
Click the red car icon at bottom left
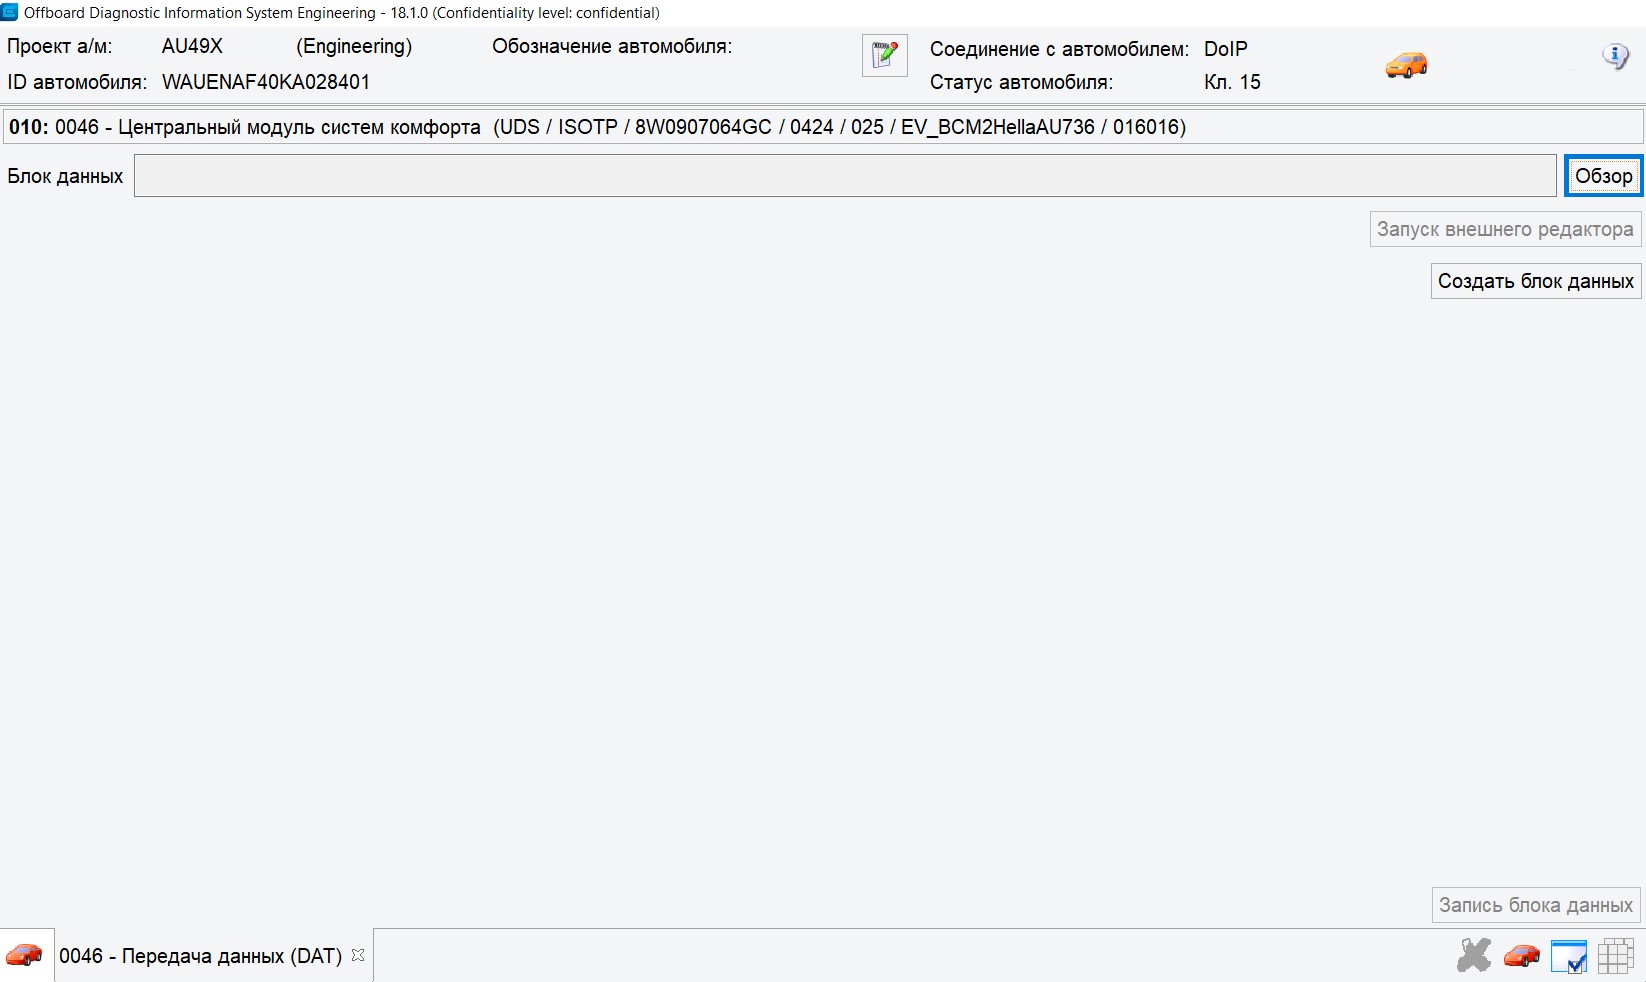pos(25,956)
